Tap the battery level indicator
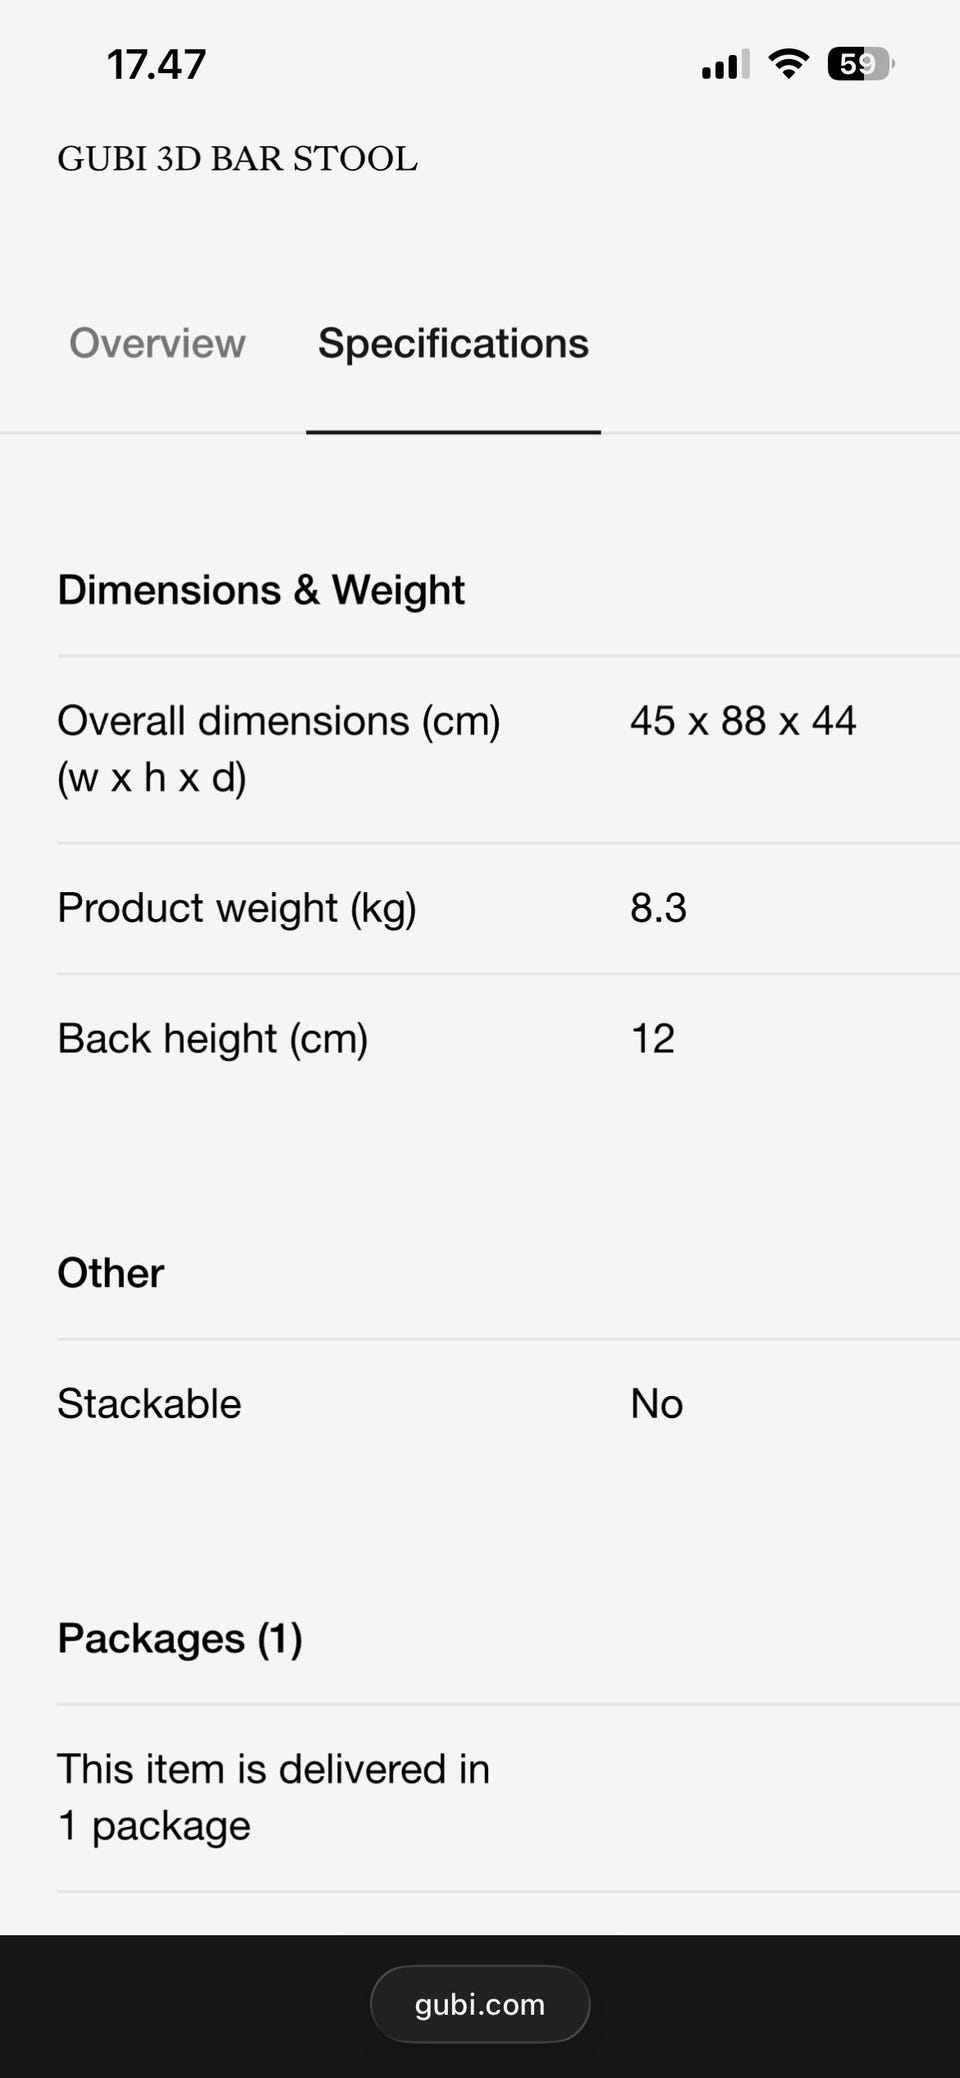The width and height of the screenshot is (960, 2078). [860, 64]
